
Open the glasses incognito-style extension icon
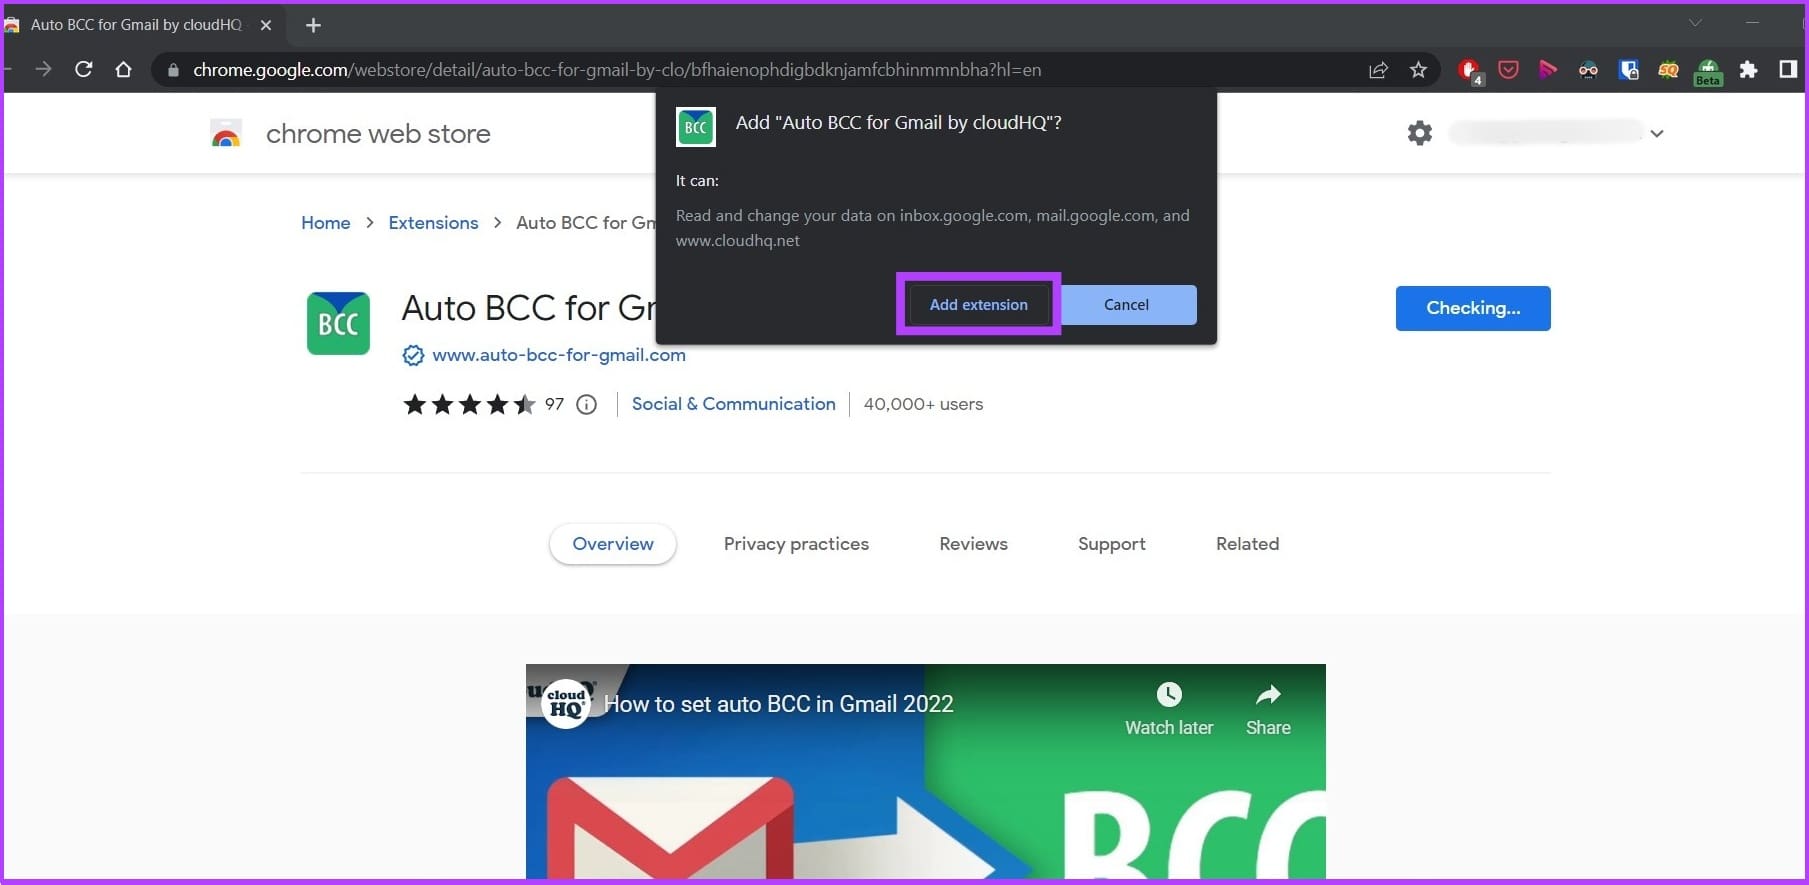click(1588, 69)
